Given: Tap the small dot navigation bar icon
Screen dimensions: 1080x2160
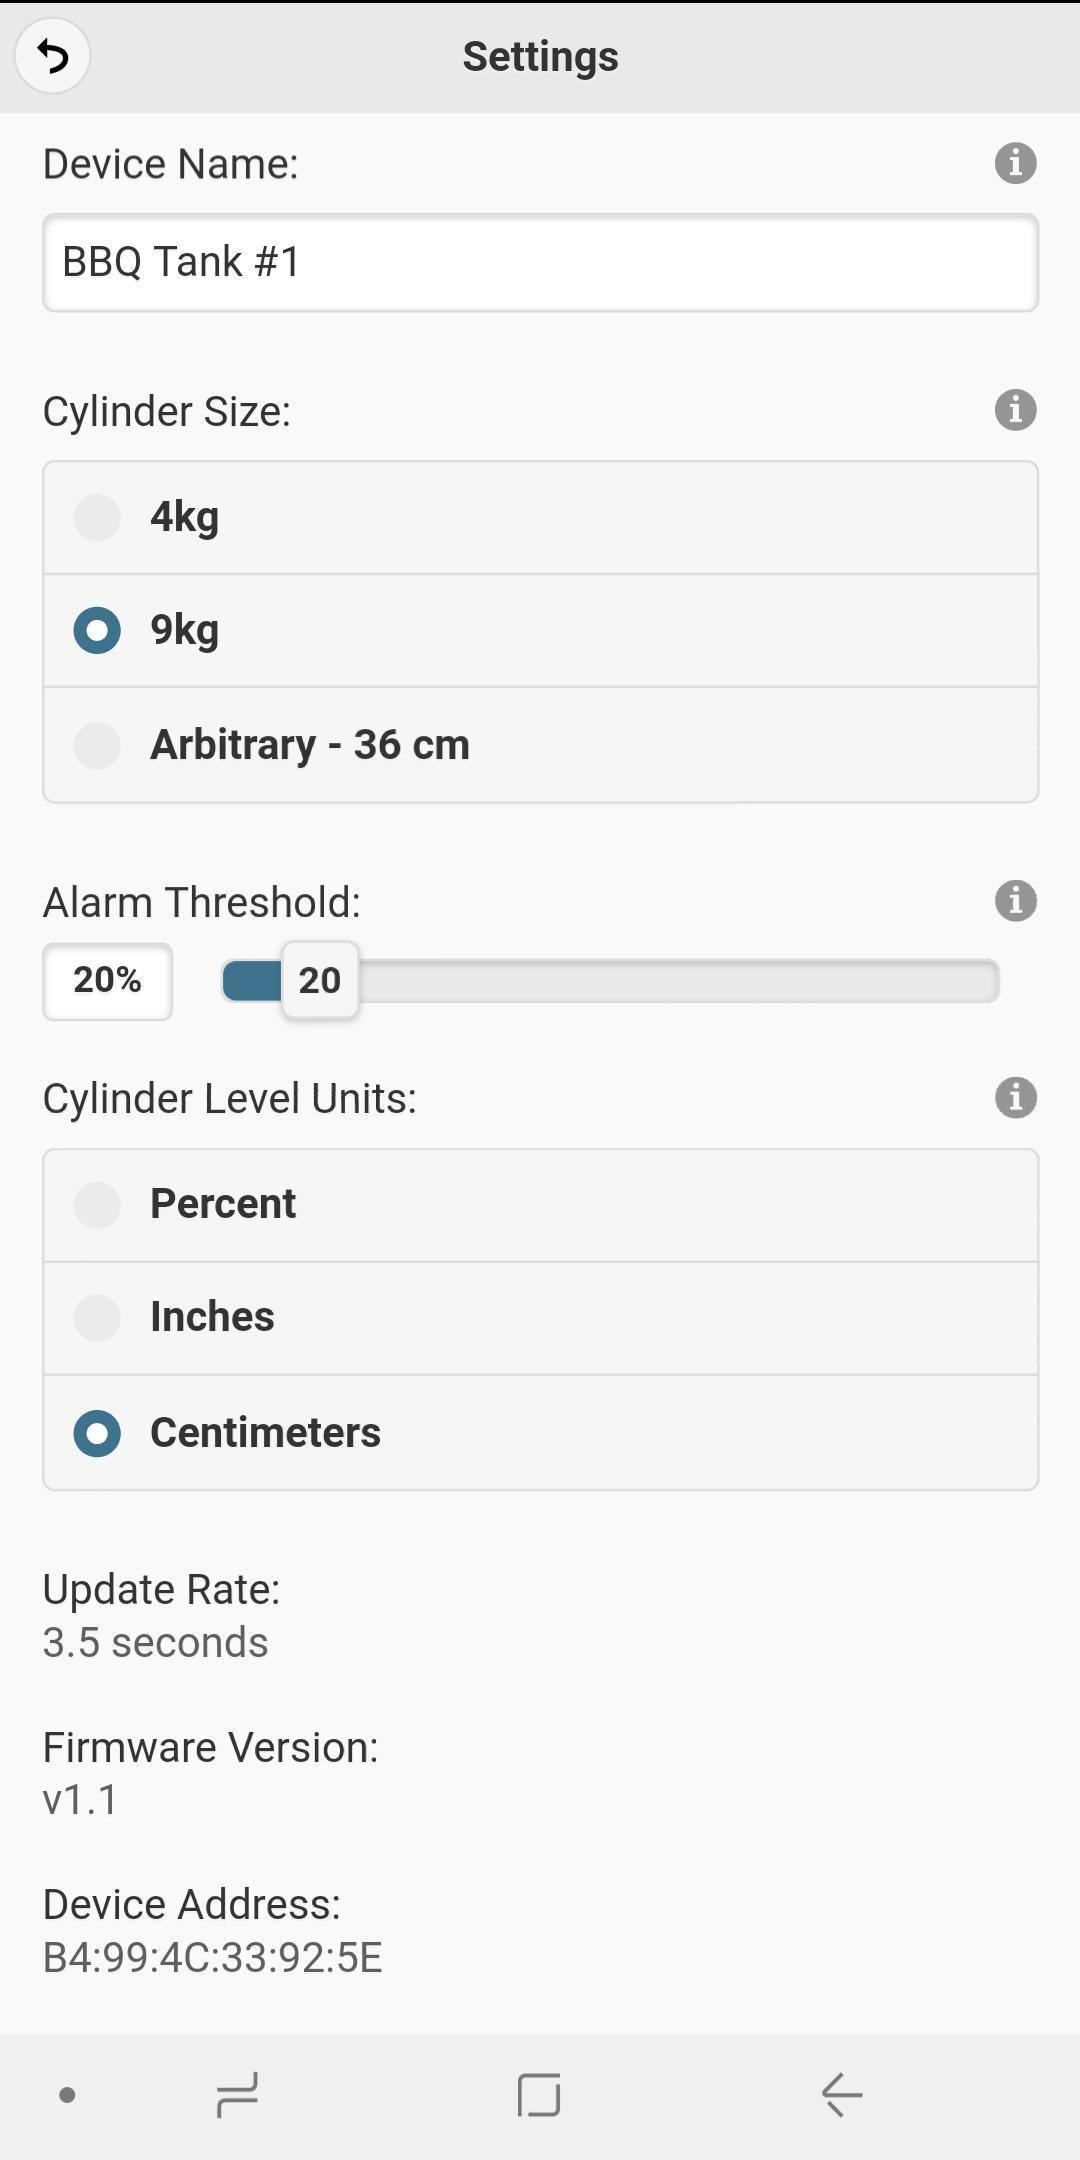Looking at the screenshot, I should coord(68,2095).
